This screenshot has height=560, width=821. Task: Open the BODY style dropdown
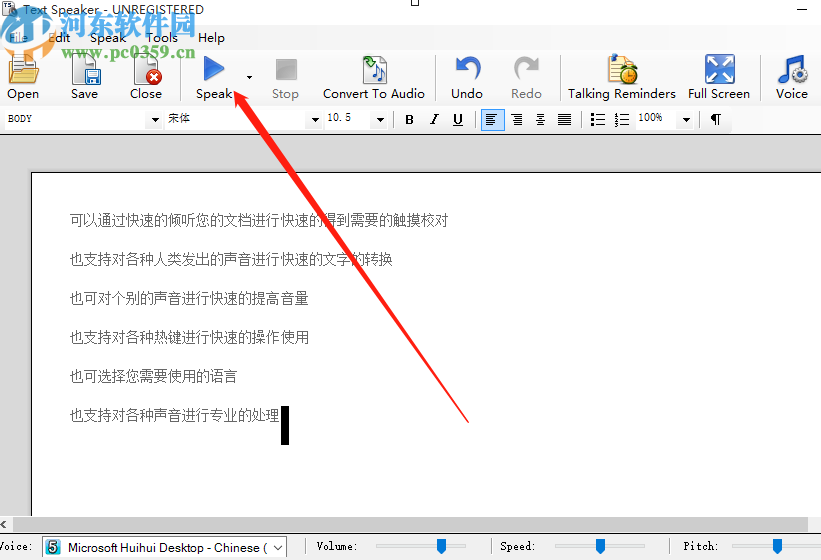click(x=155, y=120)
